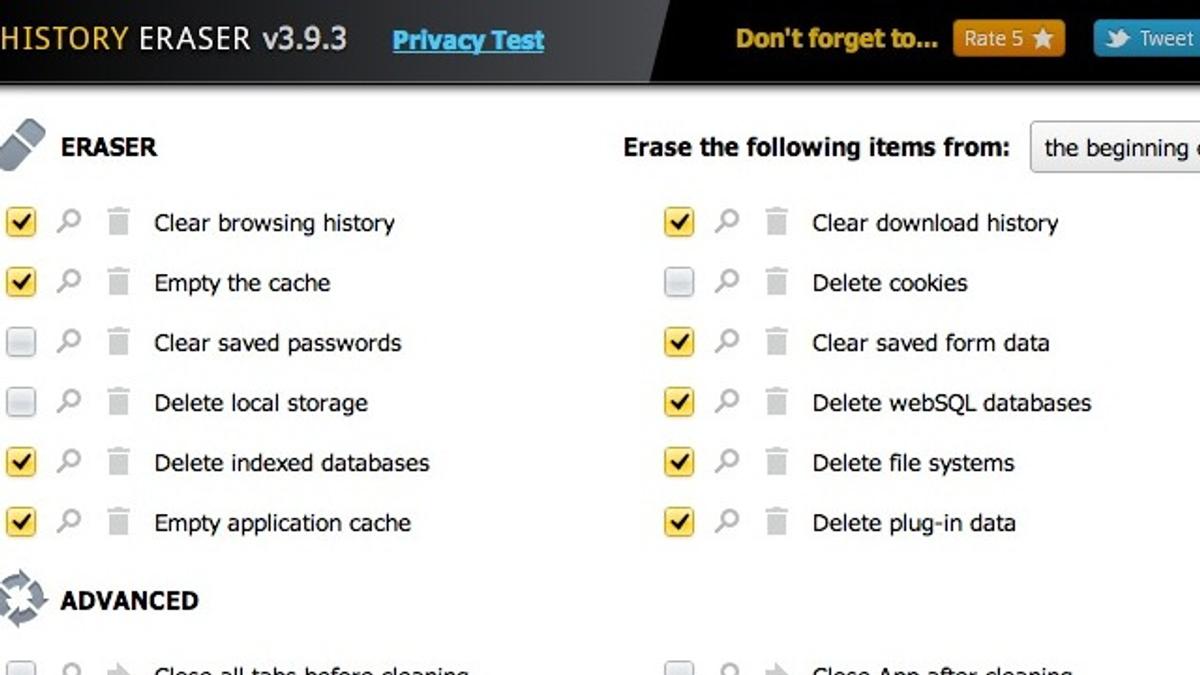The height and width of the screenshot is (675, 1200).
Task: Uncheck the Clear browsing history checkbox
Action: 21,222
